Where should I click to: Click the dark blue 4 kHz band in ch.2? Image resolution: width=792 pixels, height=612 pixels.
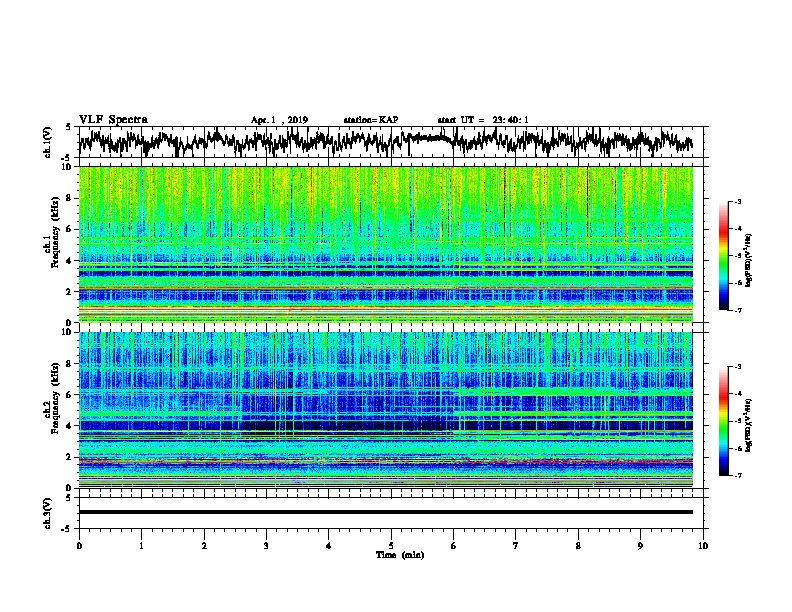(x=385, y=426)
